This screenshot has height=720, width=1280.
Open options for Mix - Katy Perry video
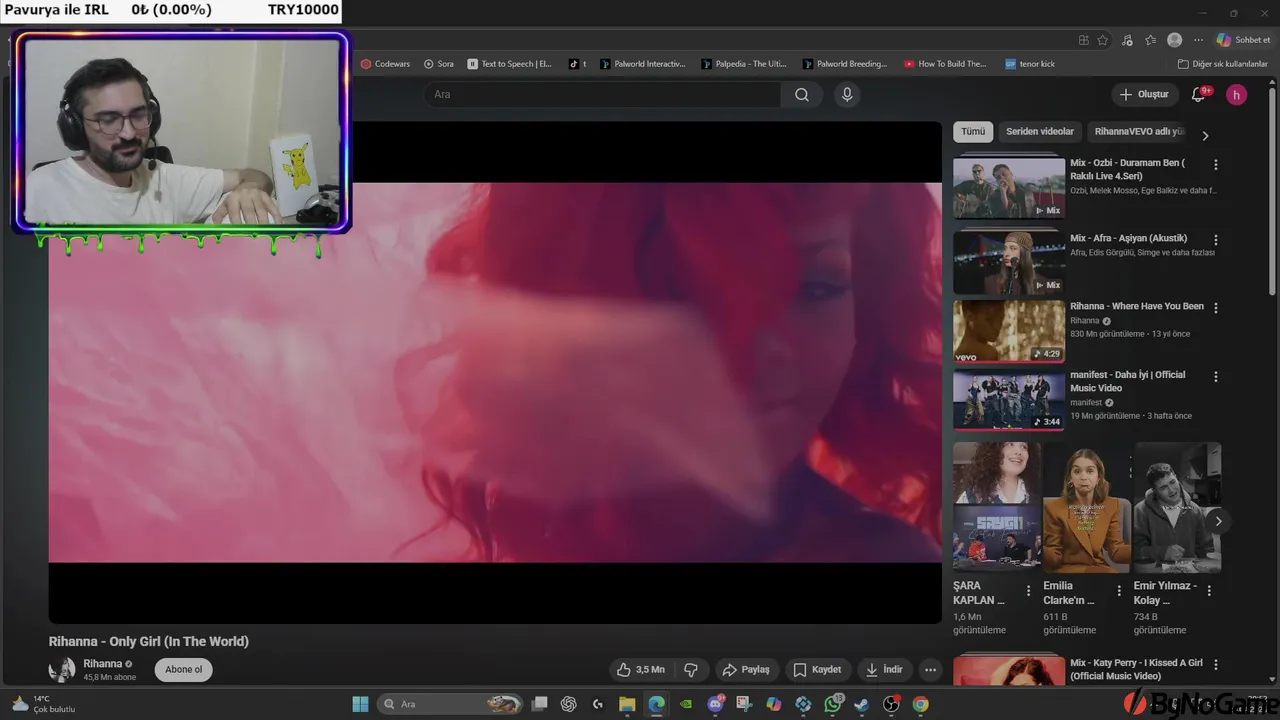click(x=1216, y=664)
